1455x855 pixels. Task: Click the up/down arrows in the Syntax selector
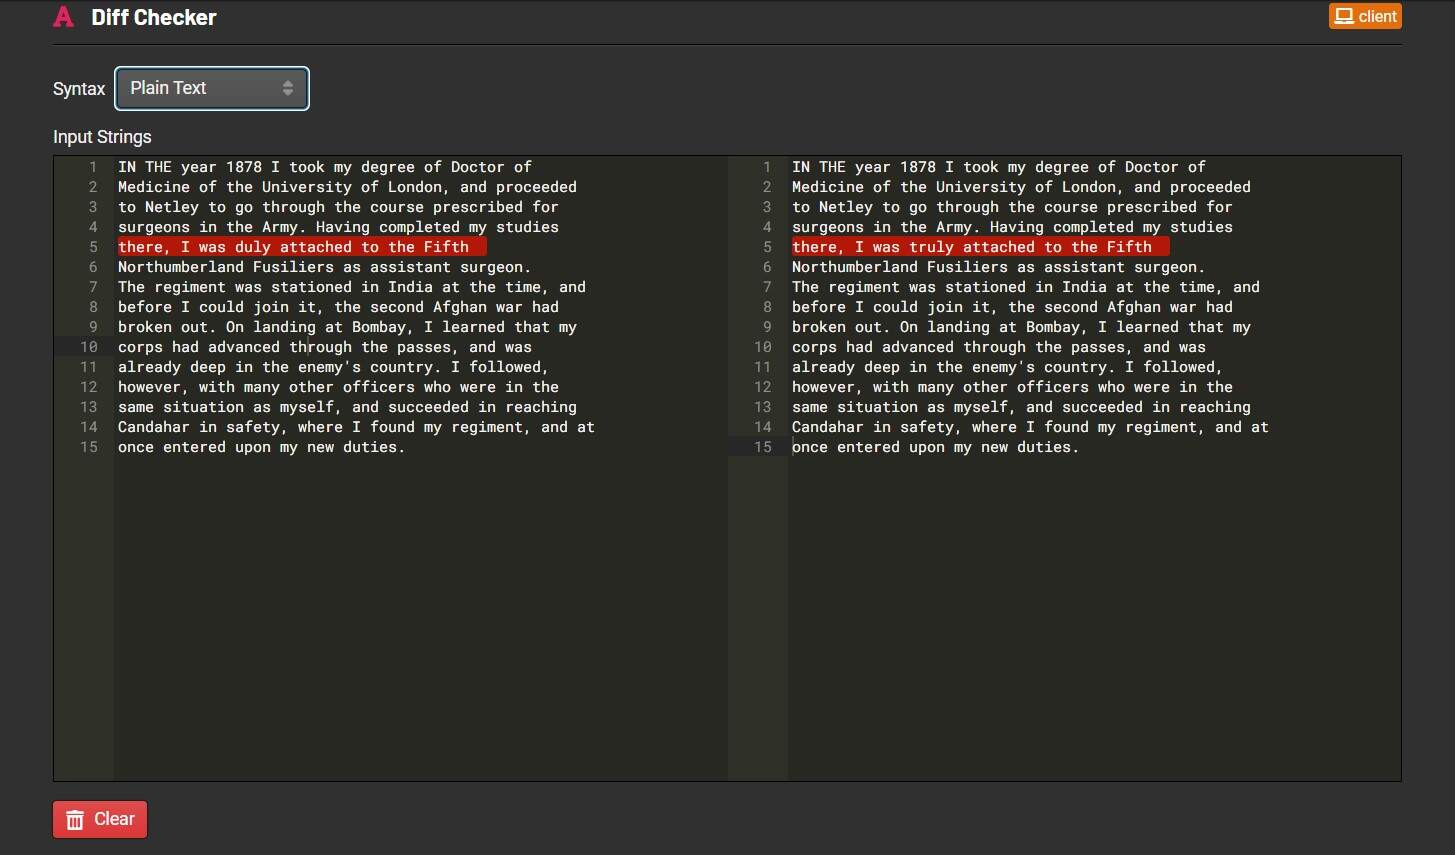(x=288, y=88)
